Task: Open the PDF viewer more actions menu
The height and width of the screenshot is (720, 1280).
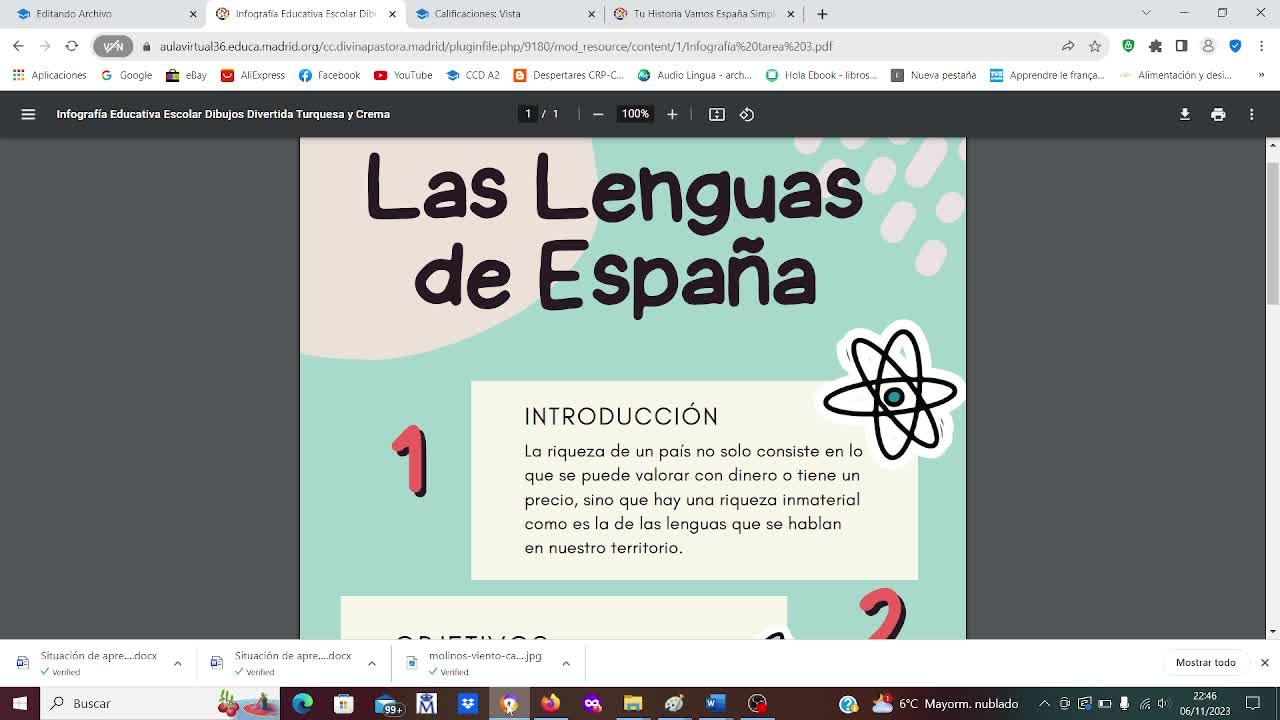Action: click(1251, 114)
